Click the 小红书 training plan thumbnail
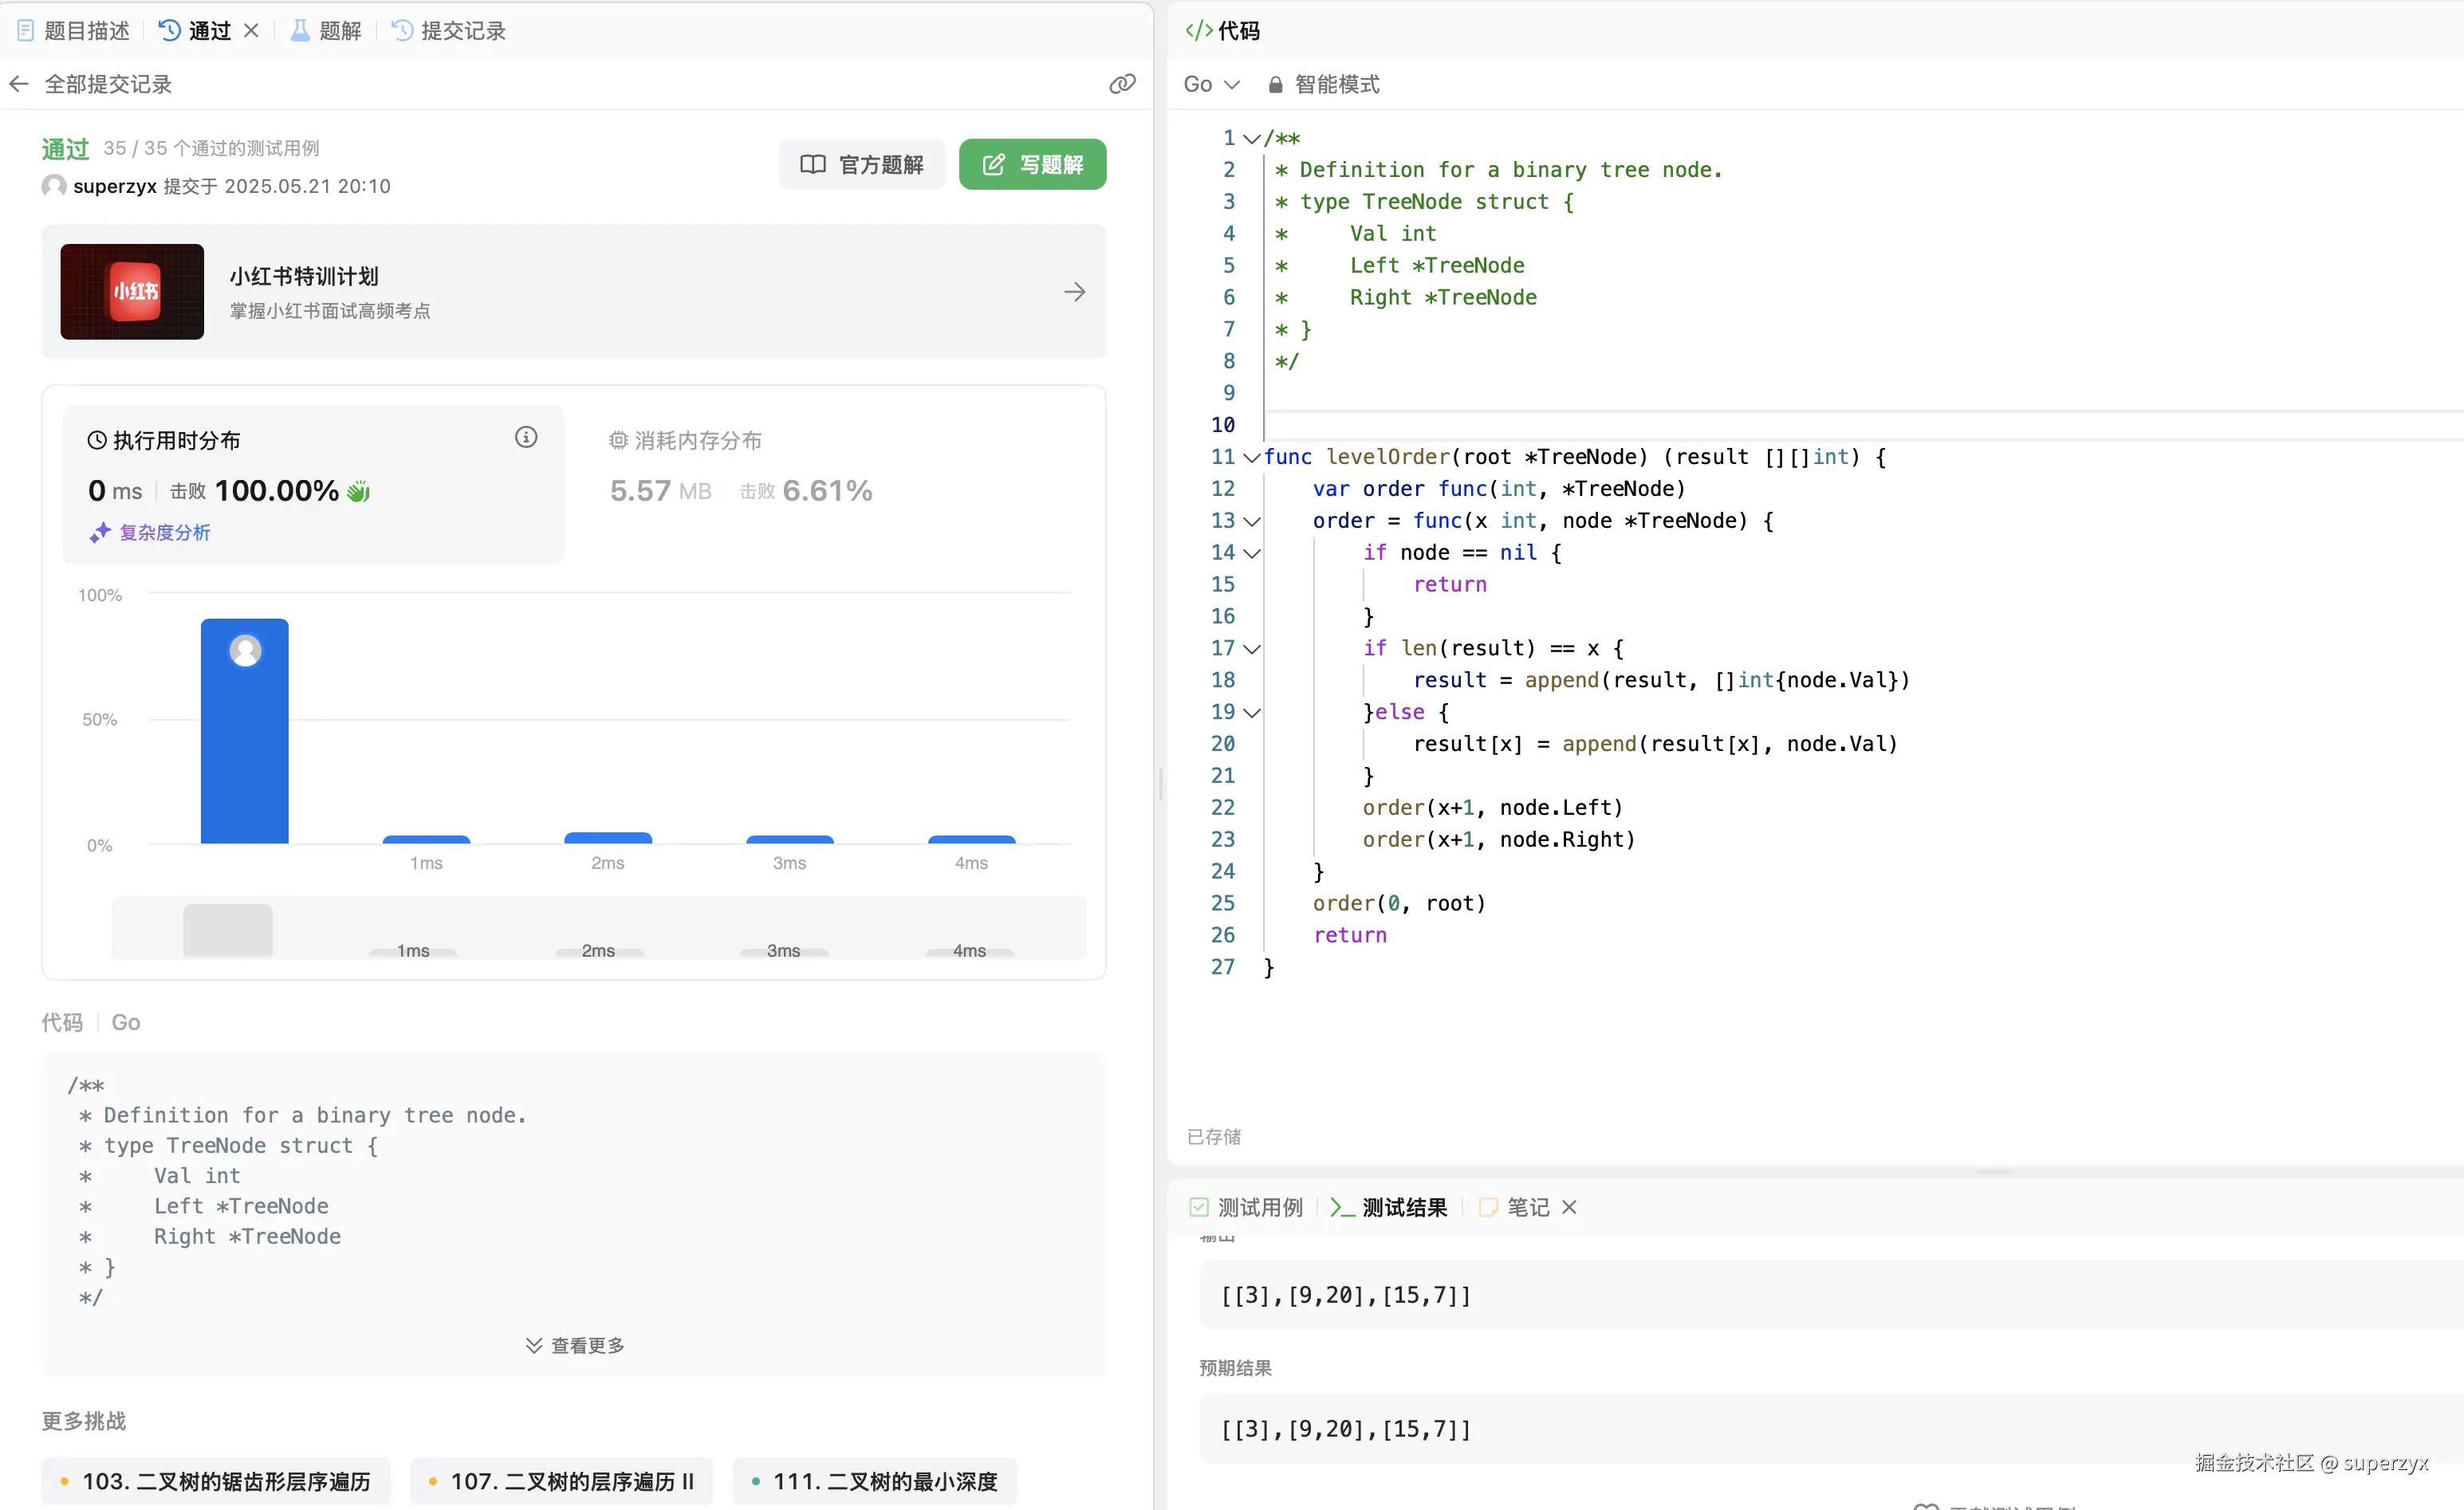This screenshot has width=2464, height=1510. 132,292
